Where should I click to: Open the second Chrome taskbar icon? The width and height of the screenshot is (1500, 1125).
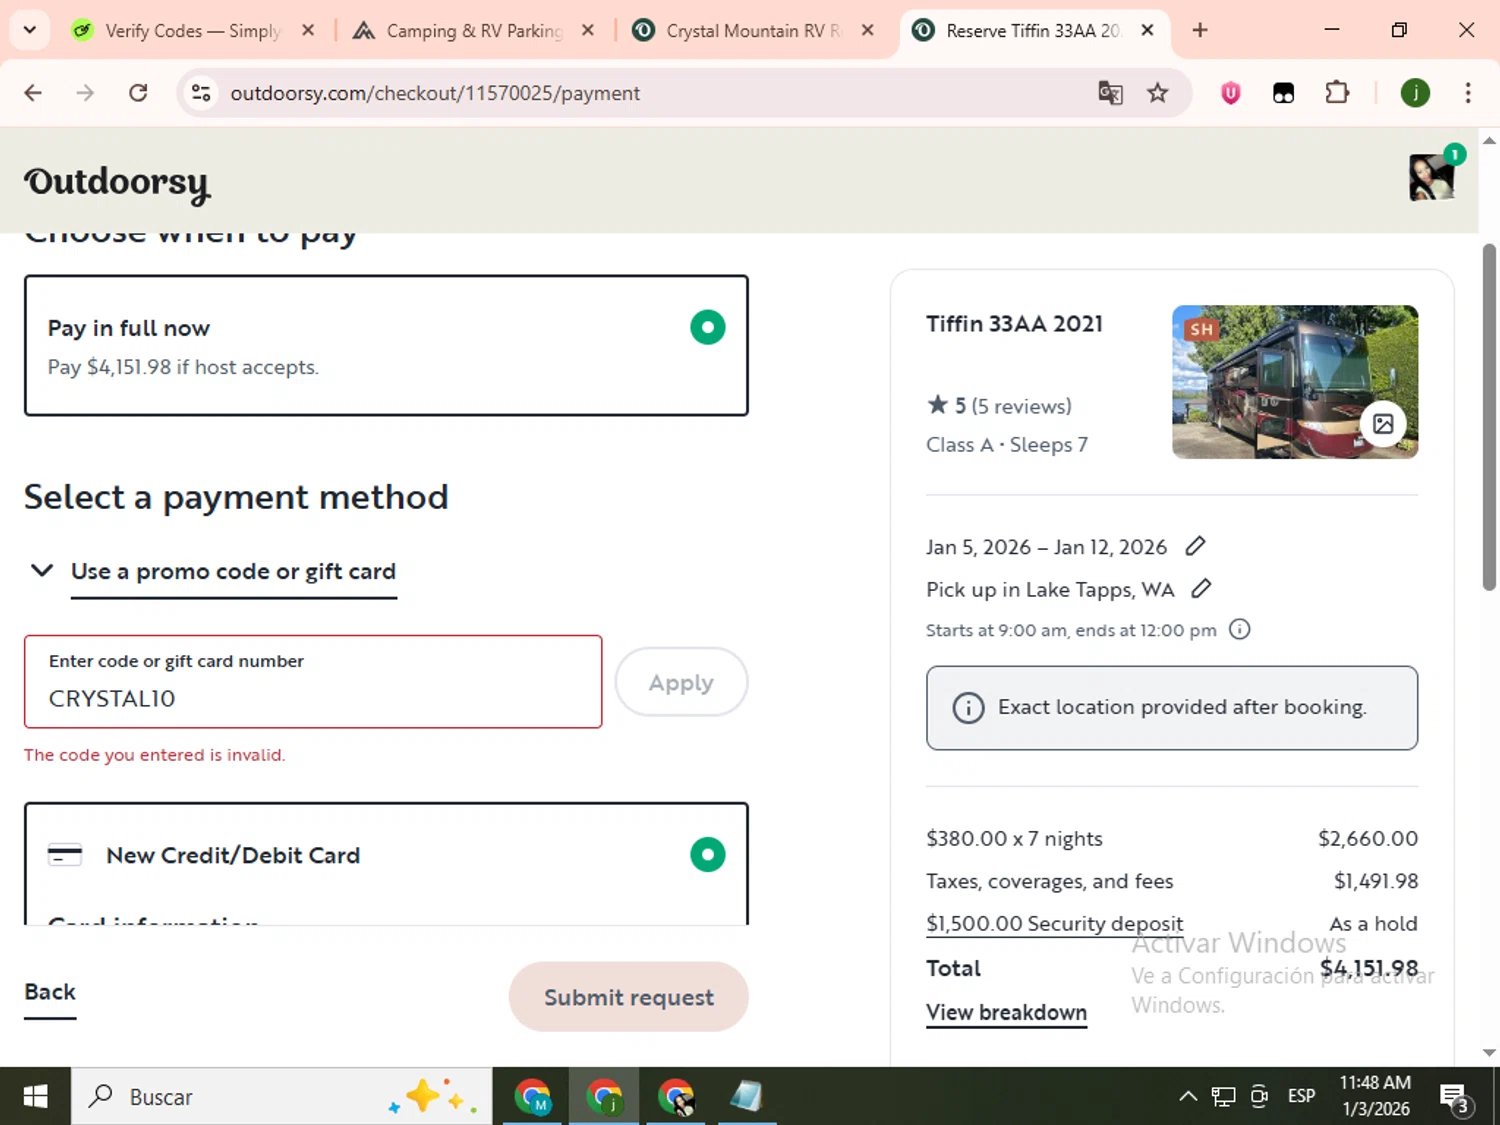(604, 1097)
